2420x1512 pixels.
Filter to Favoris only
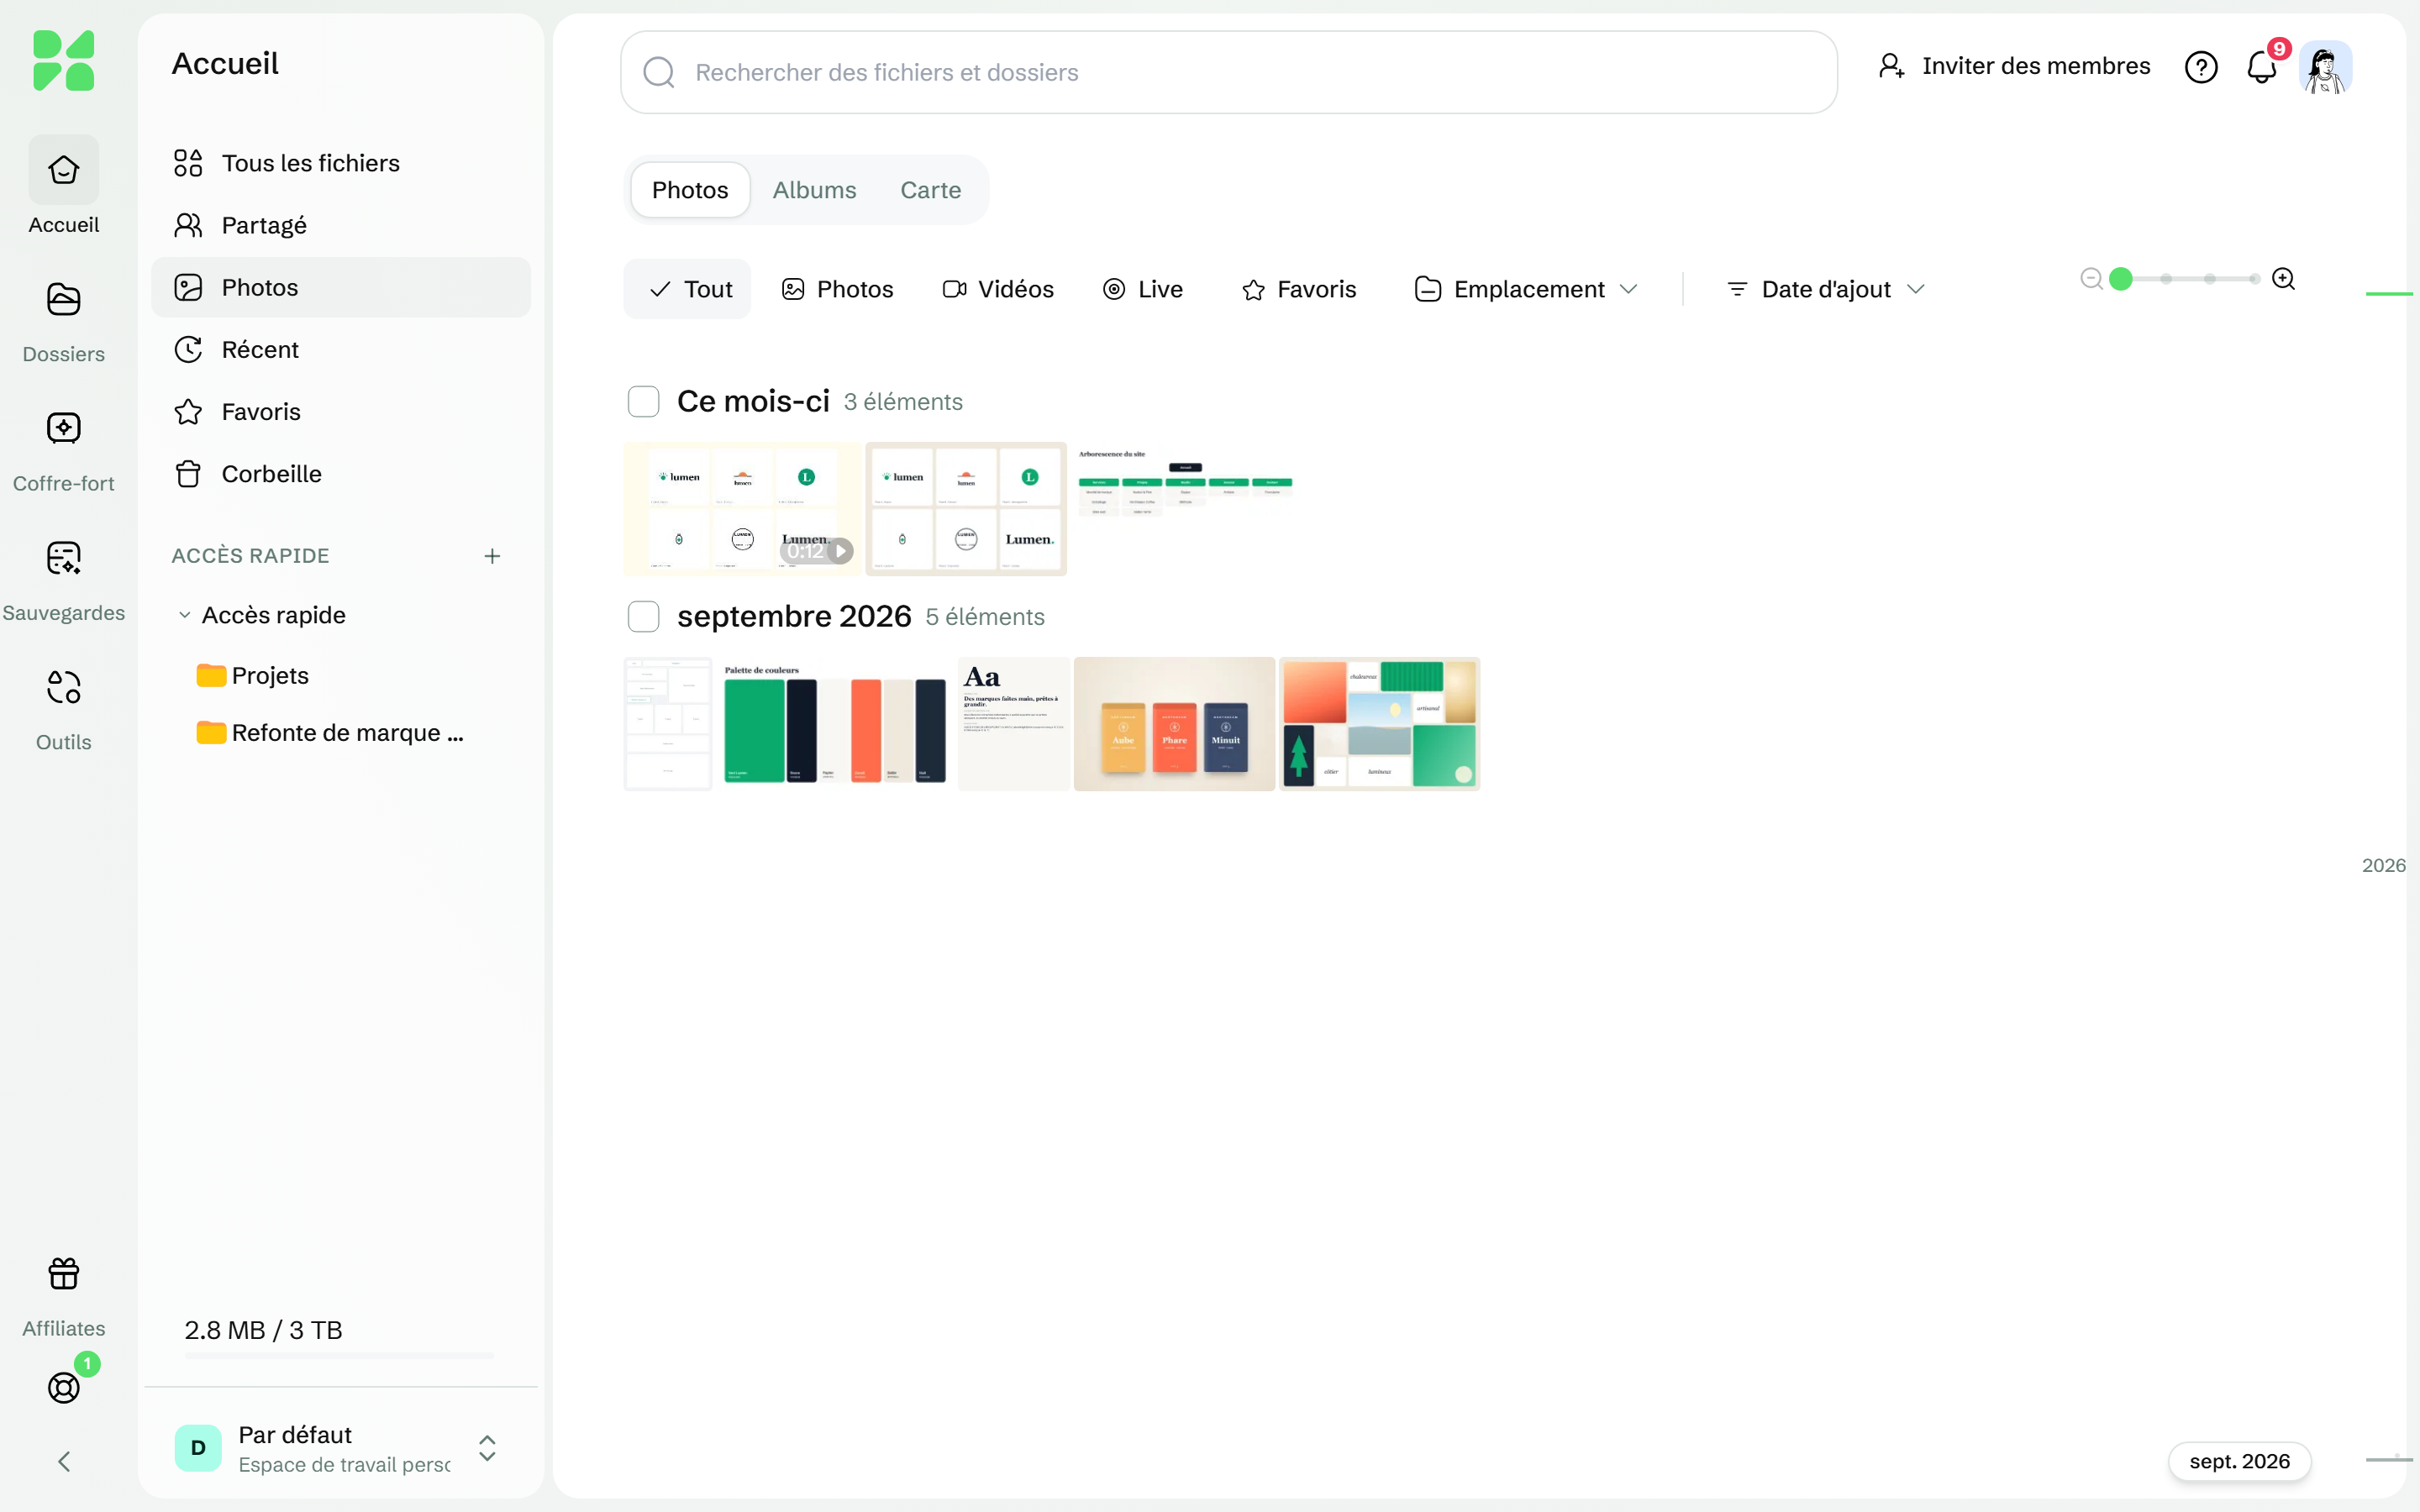coord(1299,289)
